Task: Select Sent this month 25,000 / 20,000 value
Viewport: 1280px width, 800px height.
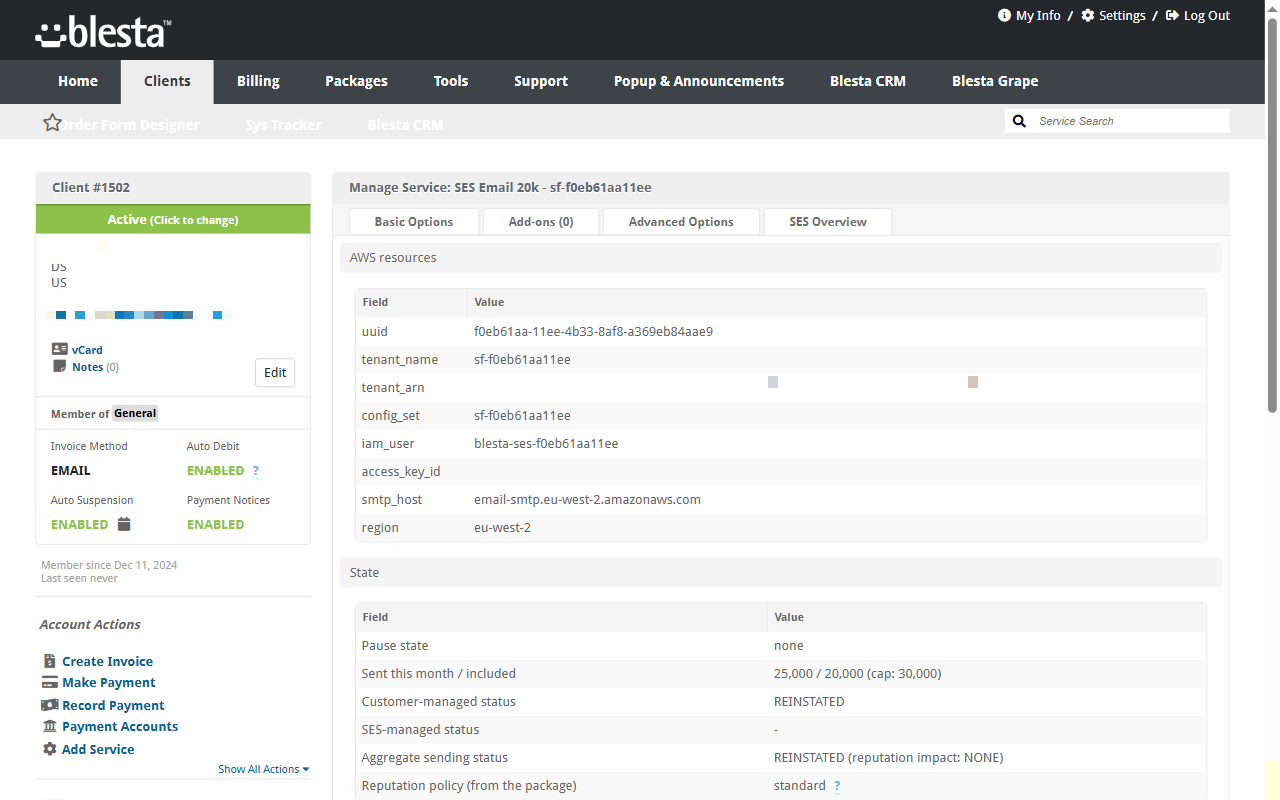Action: (x=857, y=673)
